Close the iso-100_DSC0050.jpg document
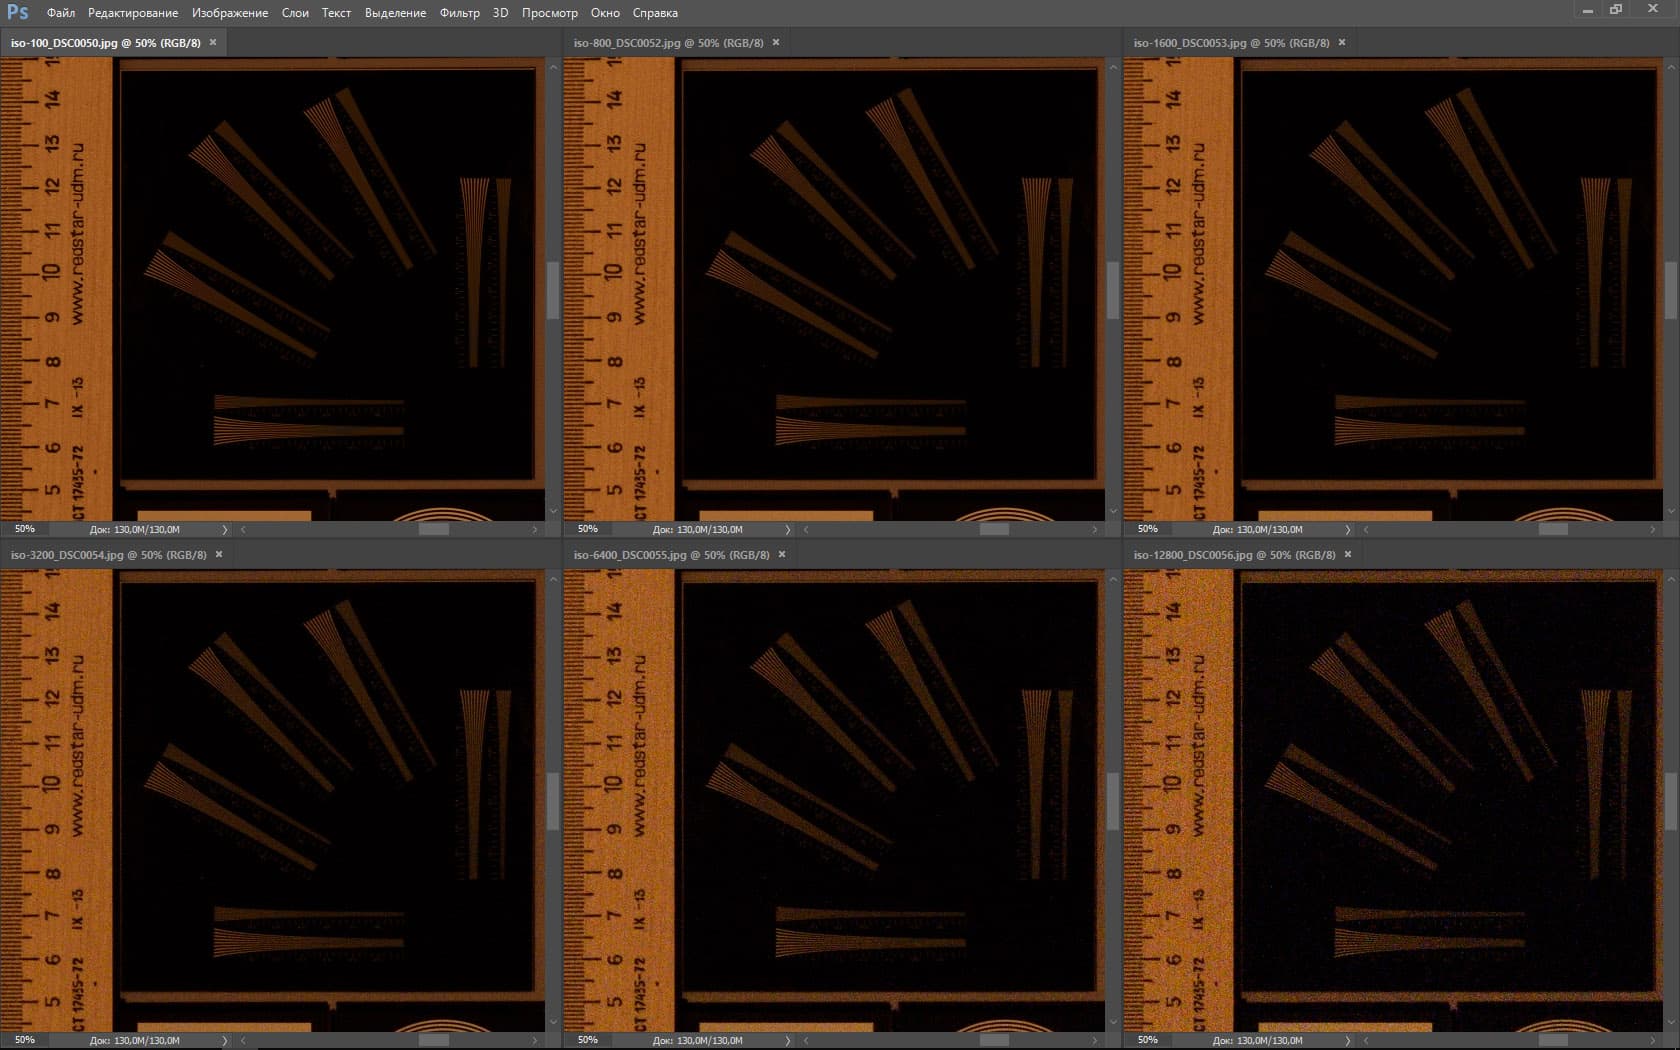The width and height of the screenshot is (1680, 1050). [213, 42]
